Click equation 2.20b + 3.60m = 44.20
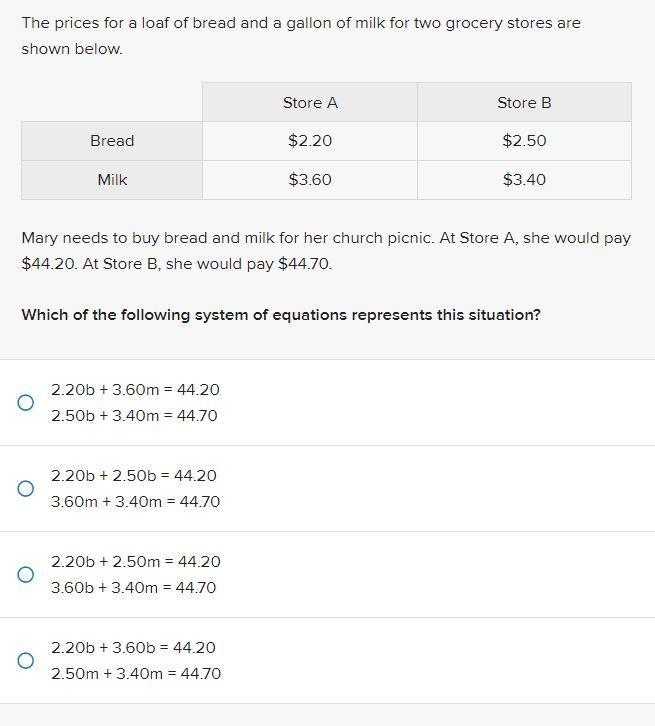 135,390
